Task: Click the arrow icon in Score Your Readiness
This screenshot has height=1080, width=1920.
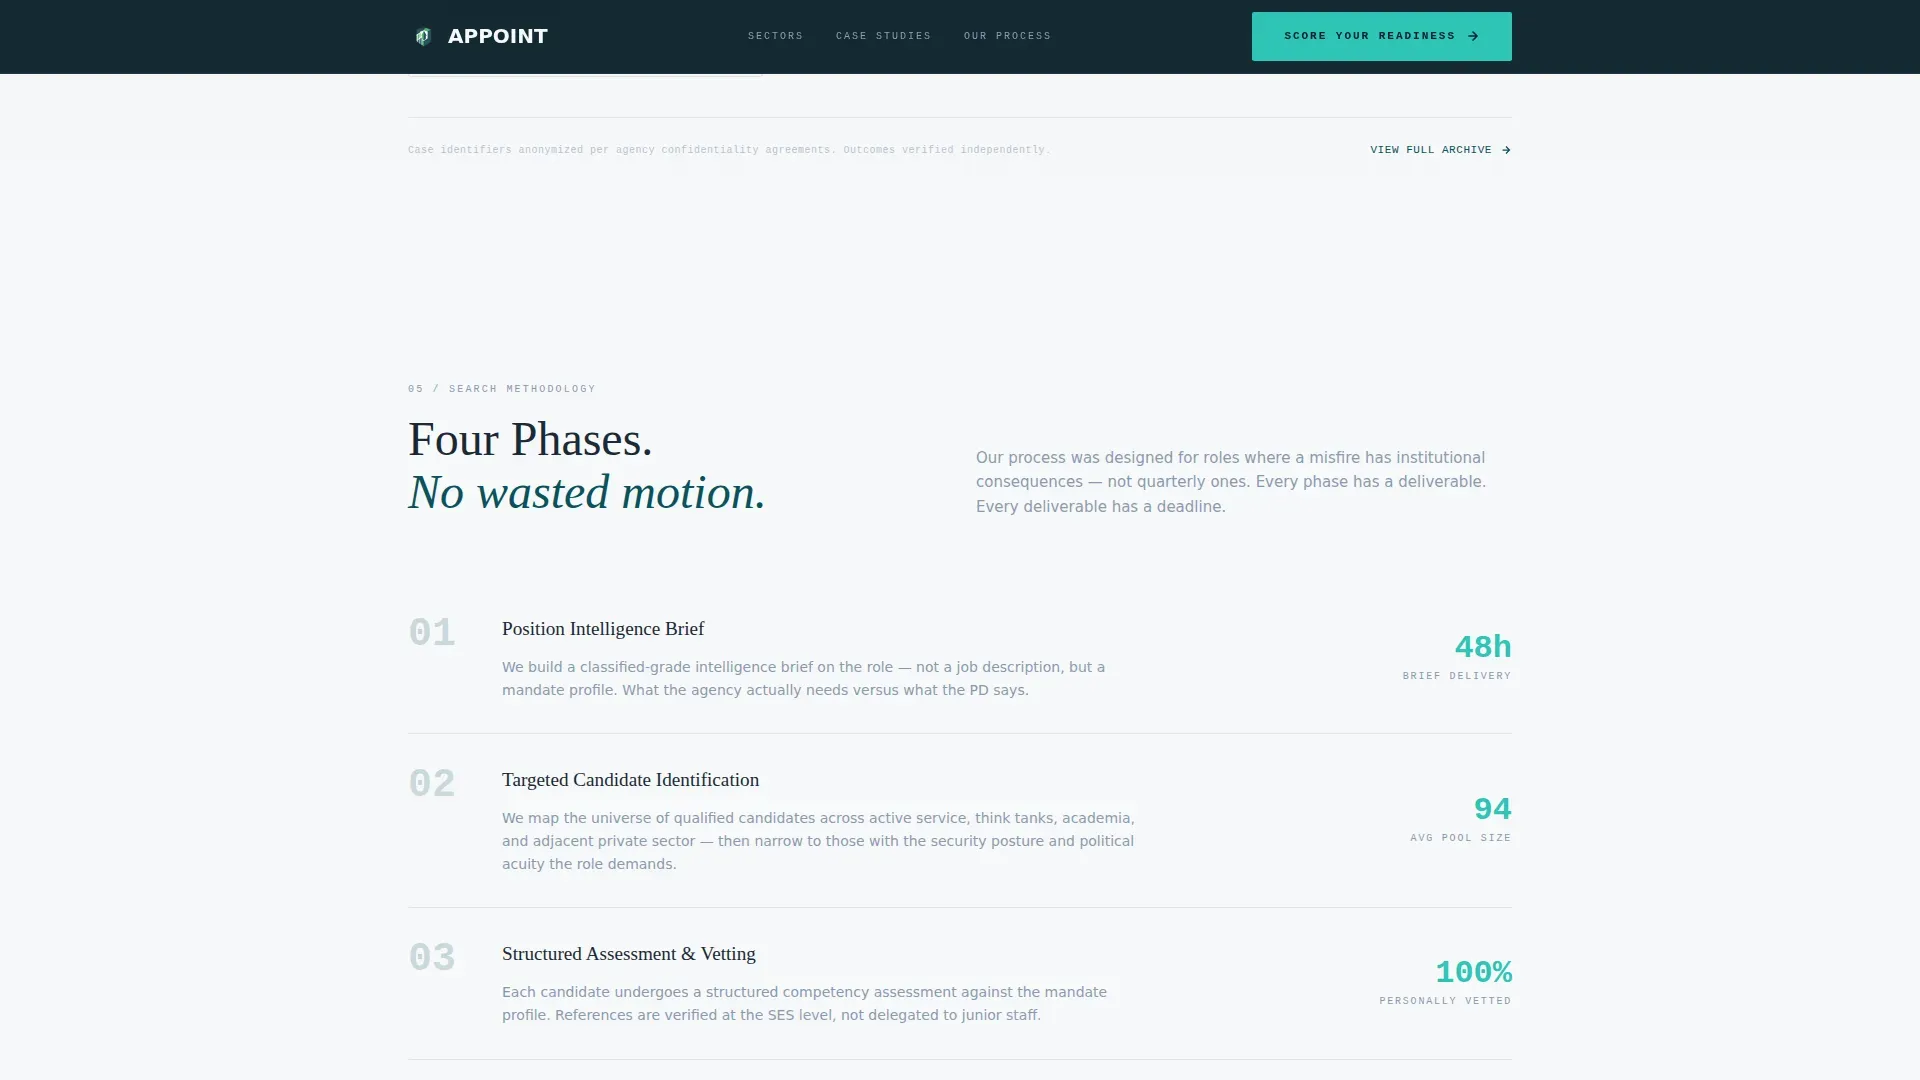Action: point(1473,36)
